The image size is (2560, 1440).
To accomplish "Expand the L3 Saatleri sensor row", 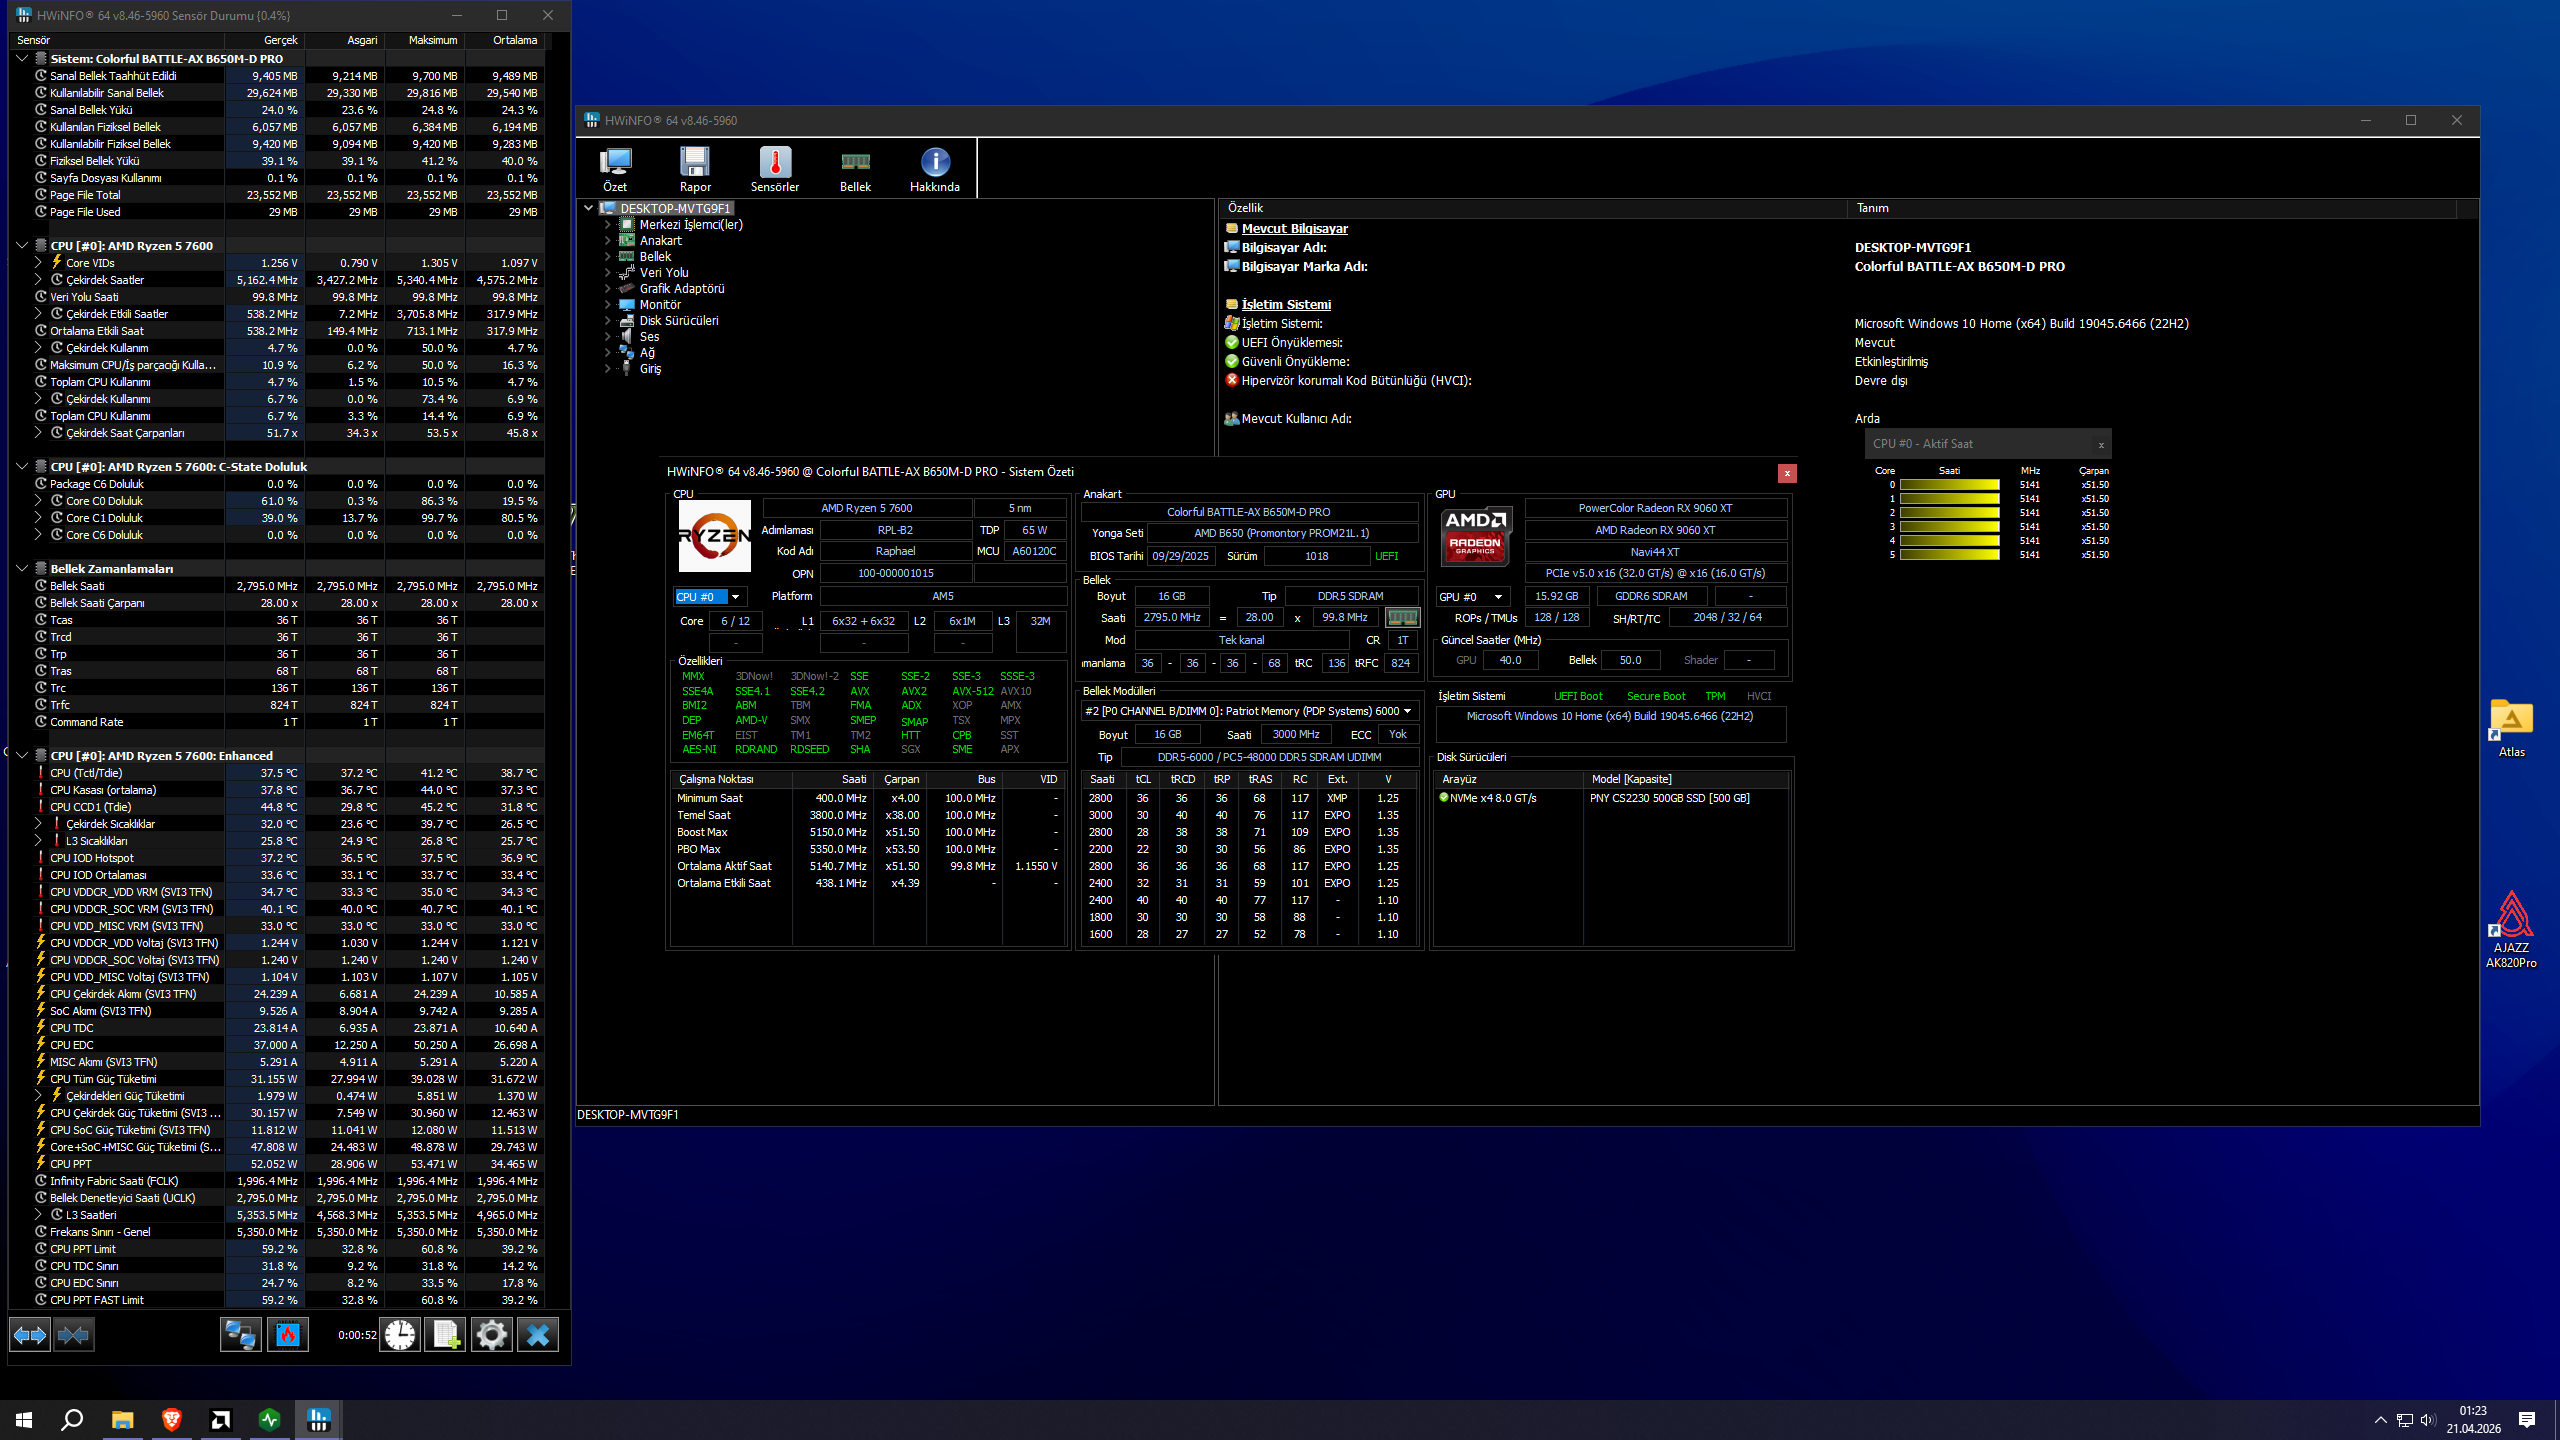I will pos(38,1215).
